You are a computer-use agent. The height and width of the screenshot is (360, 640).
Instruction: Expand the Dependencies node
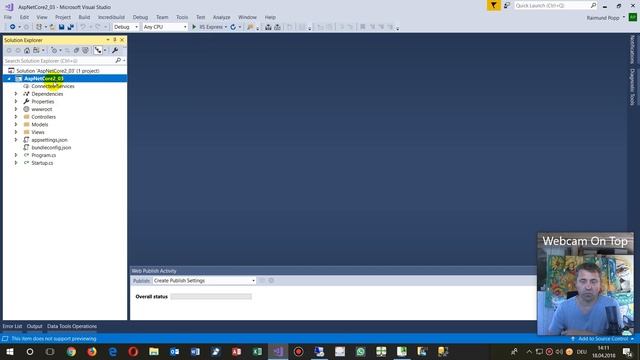(x=16, y=94)
